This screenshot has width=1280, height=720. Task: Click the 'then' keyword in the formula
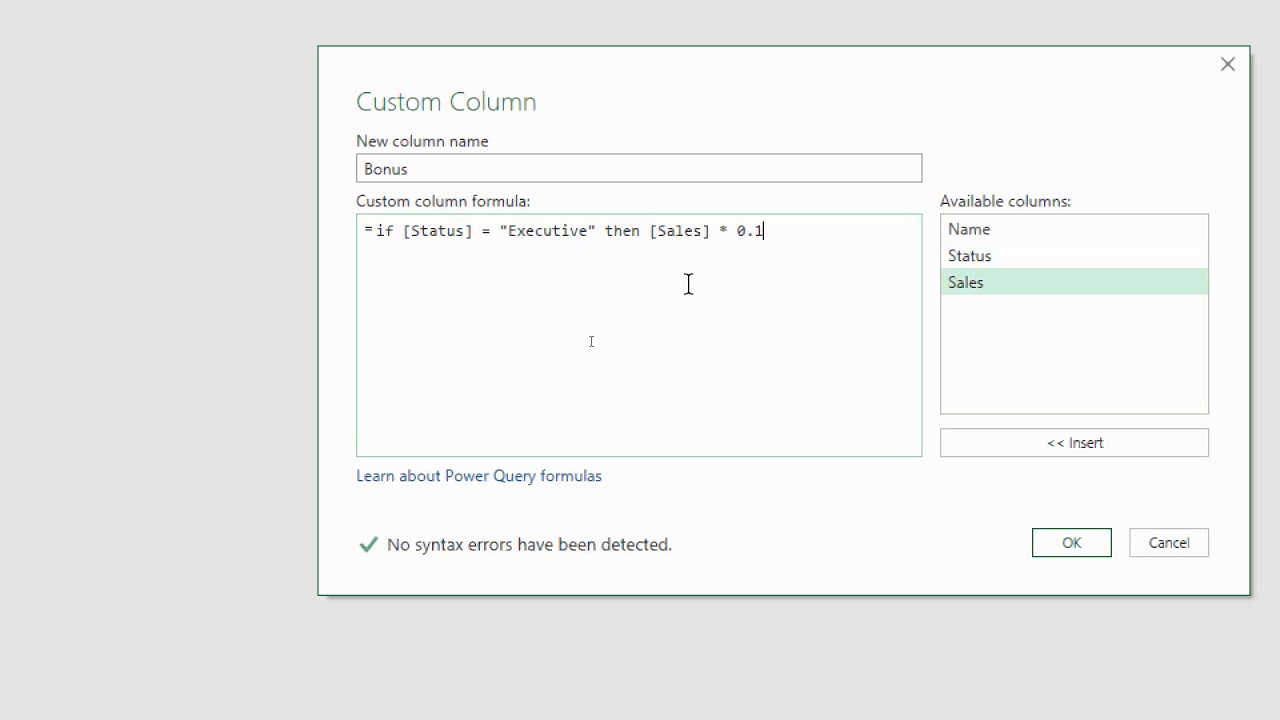(621, 231)
